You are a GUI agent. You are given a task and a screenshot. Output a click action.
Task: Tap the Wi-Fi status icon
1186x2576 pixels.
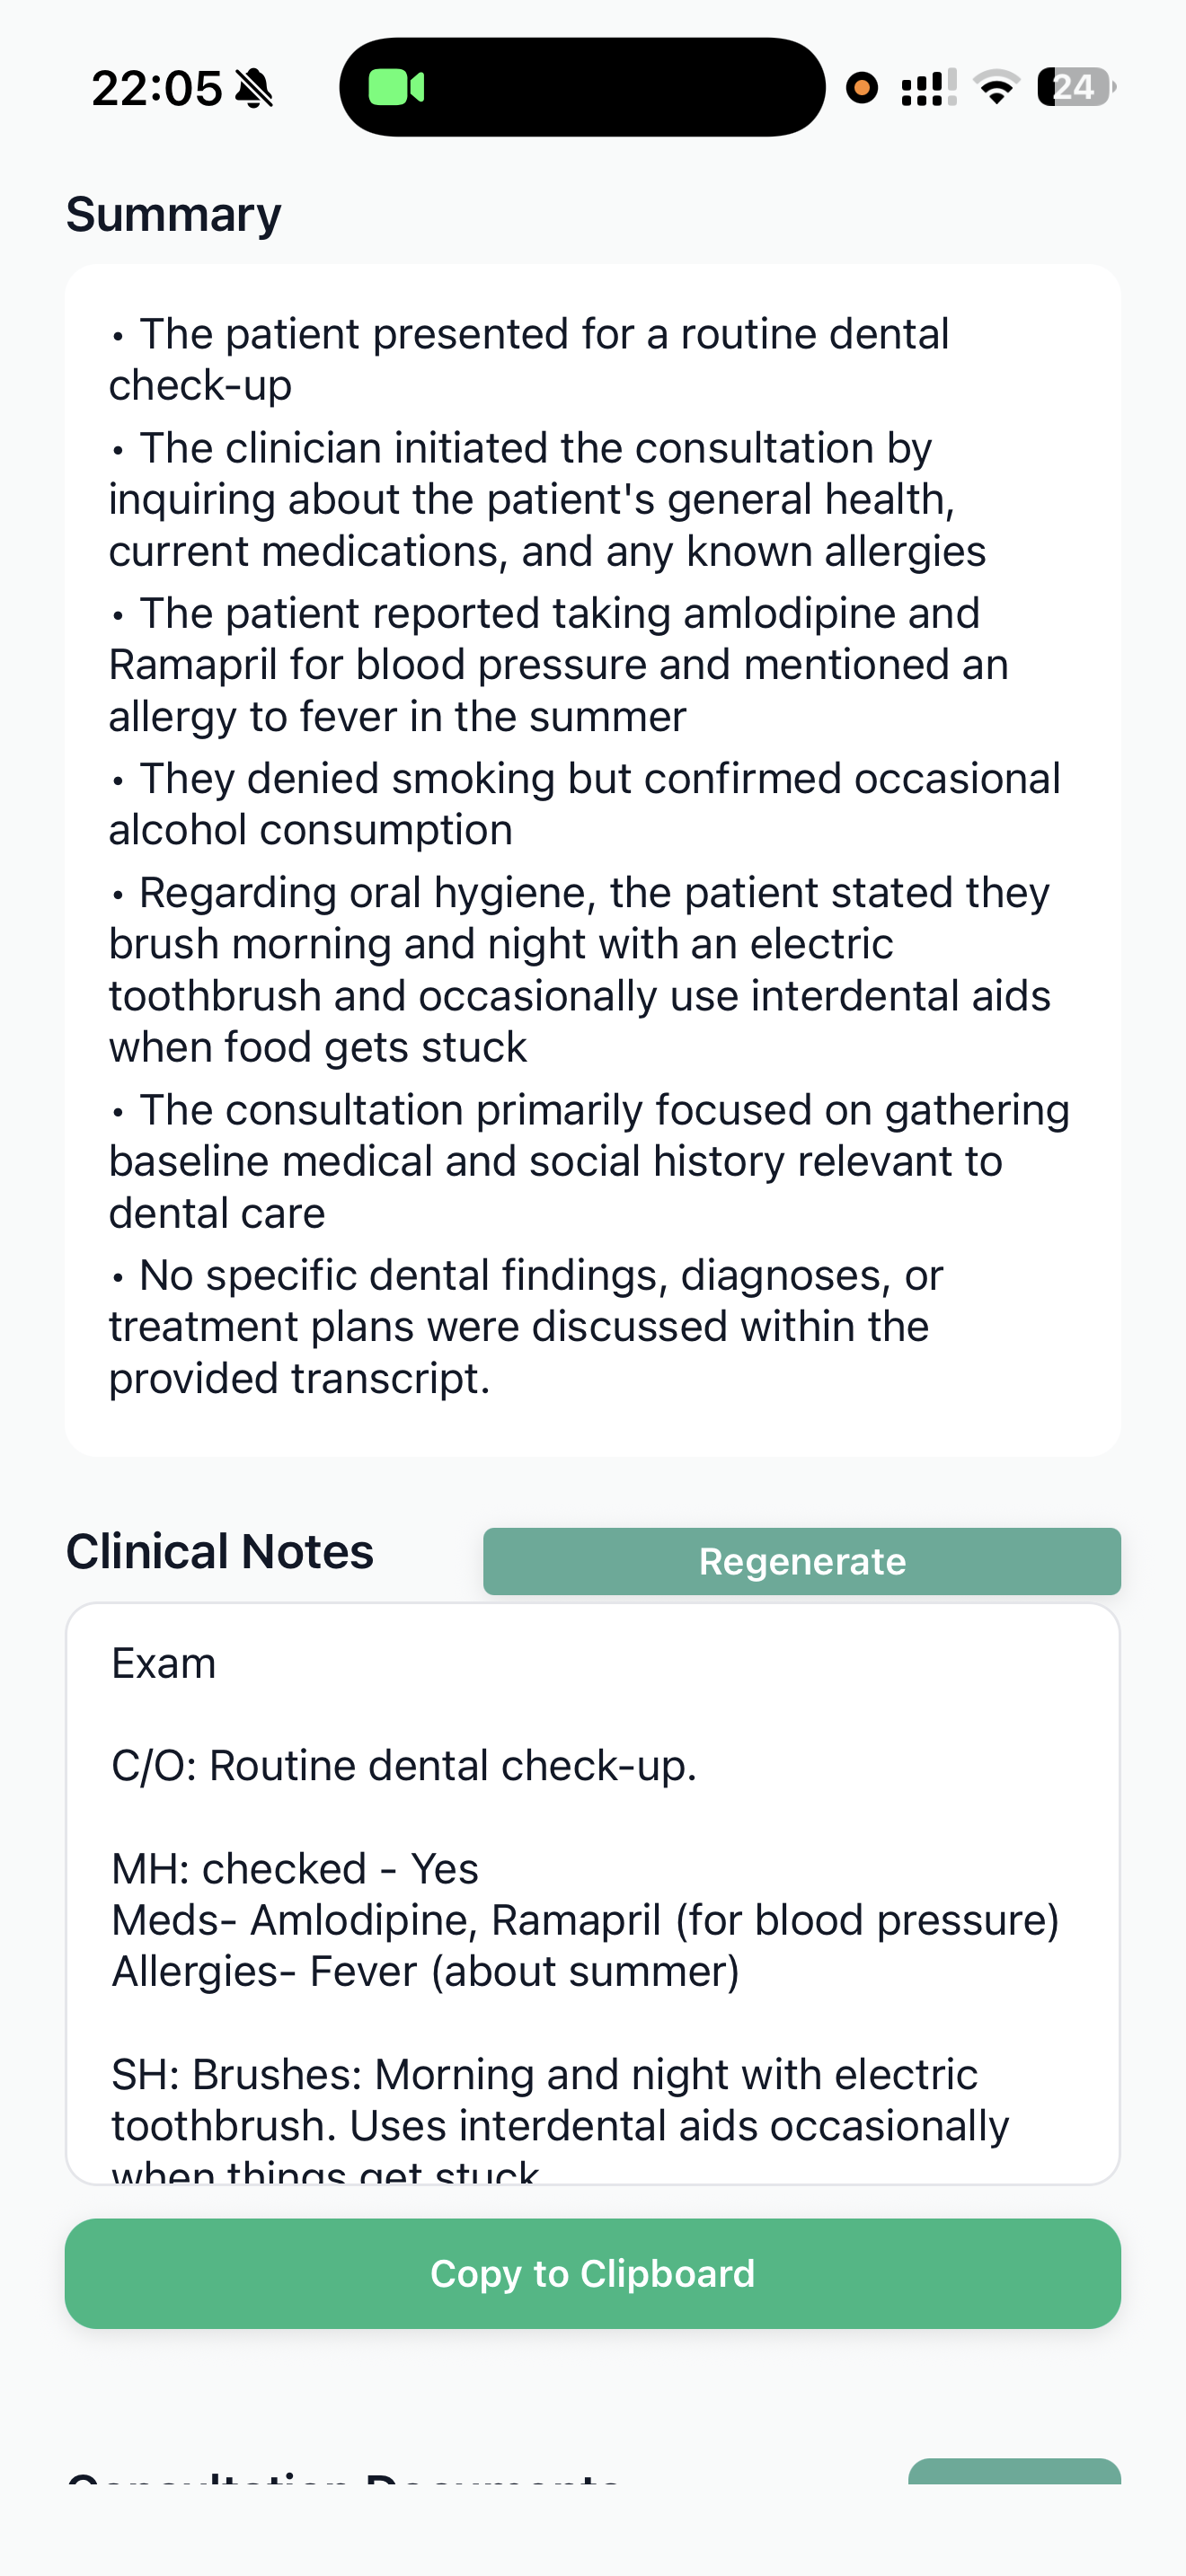pos(996,88)
